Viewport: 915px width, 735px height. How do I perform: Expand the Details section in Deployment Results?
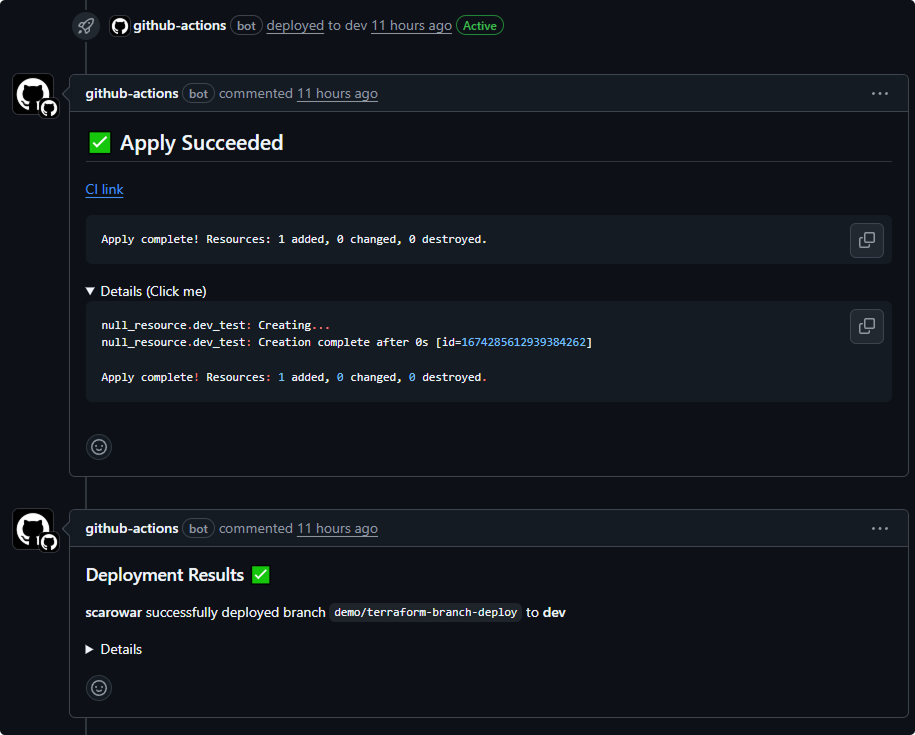[114, 649]
